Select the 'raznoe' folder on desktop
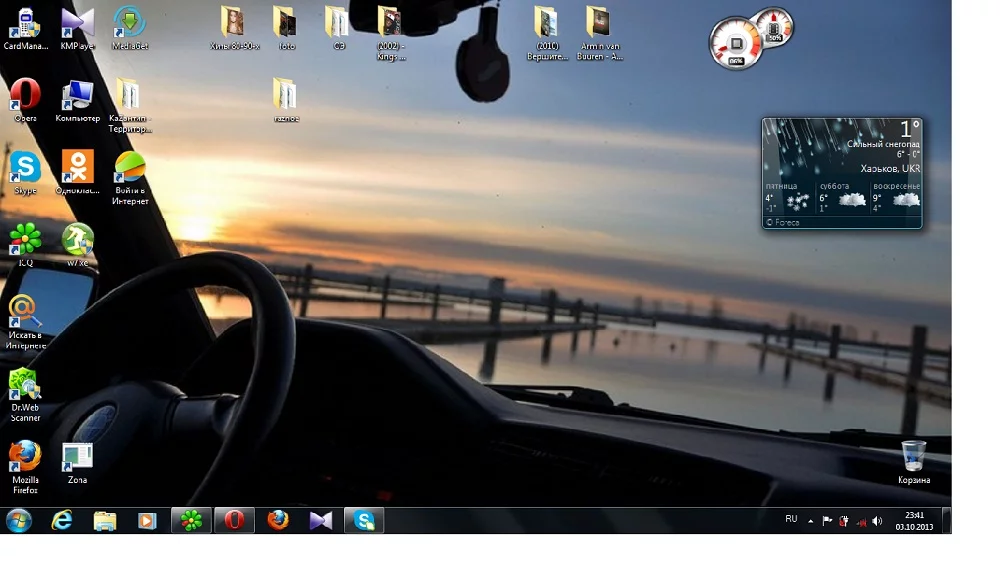1000x562 pixels. pos(286,95)
